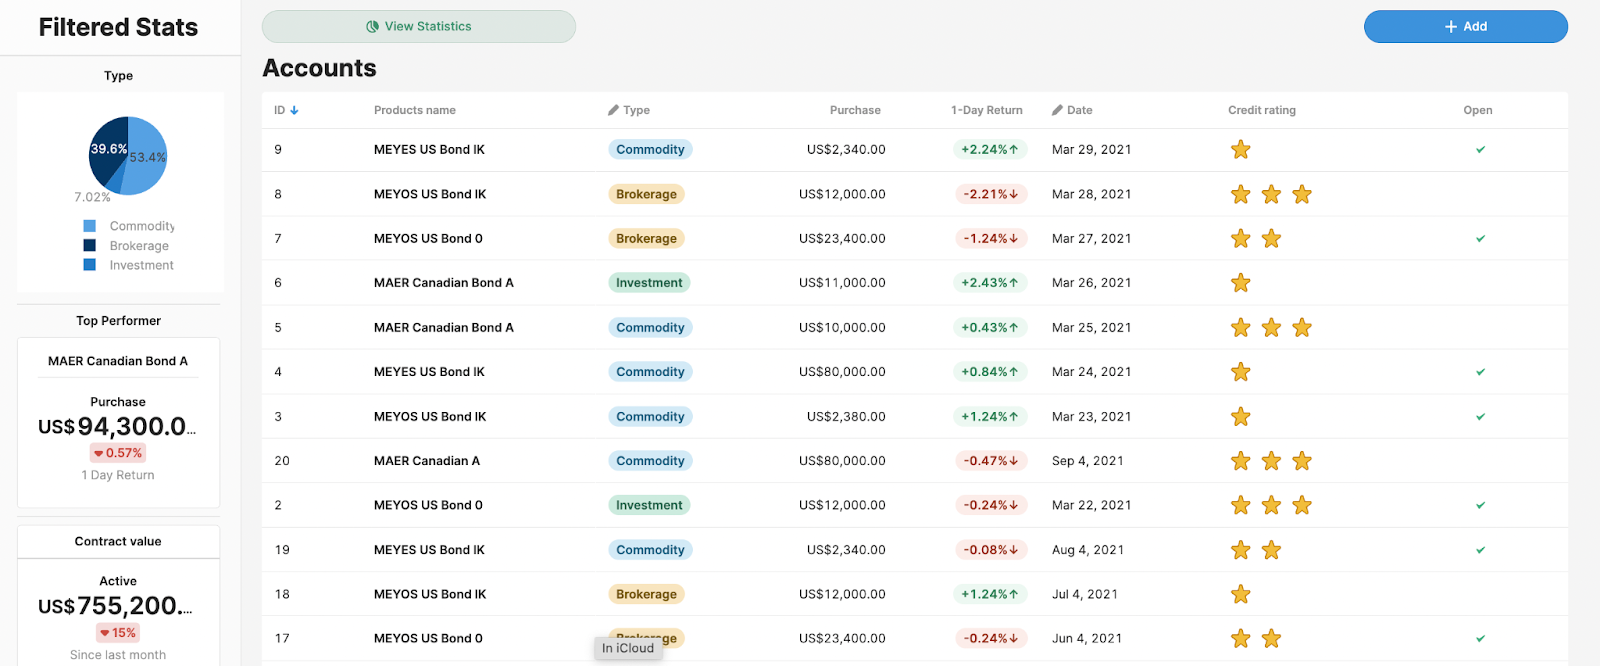The height and width of the screenshot is (666, 1600).
Task: Click the up arrow in +2.43% return badge
Action: coord(1013,283)
